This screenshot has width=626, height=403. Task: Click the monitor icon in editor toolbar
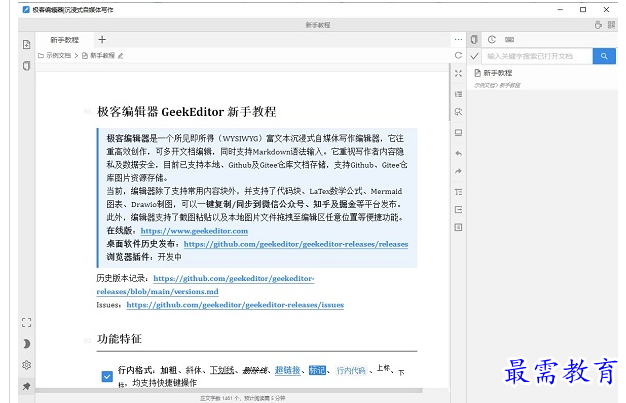[458, 133]
